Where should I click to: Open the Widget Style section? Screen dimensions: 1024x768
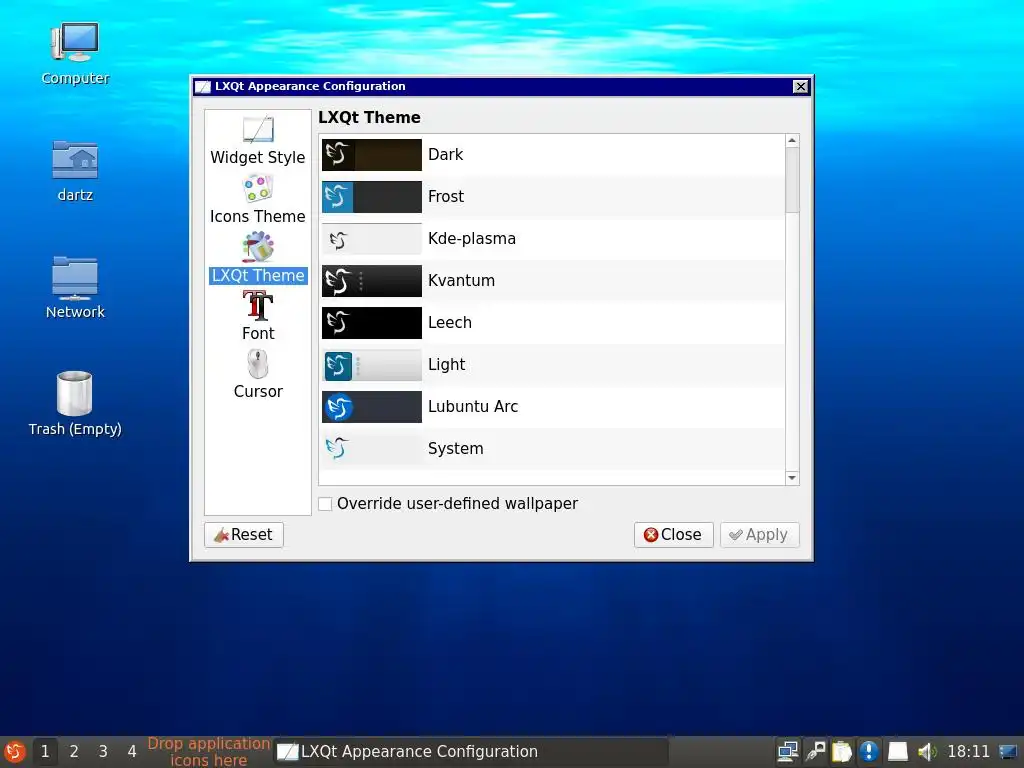(x=257, y=141)
